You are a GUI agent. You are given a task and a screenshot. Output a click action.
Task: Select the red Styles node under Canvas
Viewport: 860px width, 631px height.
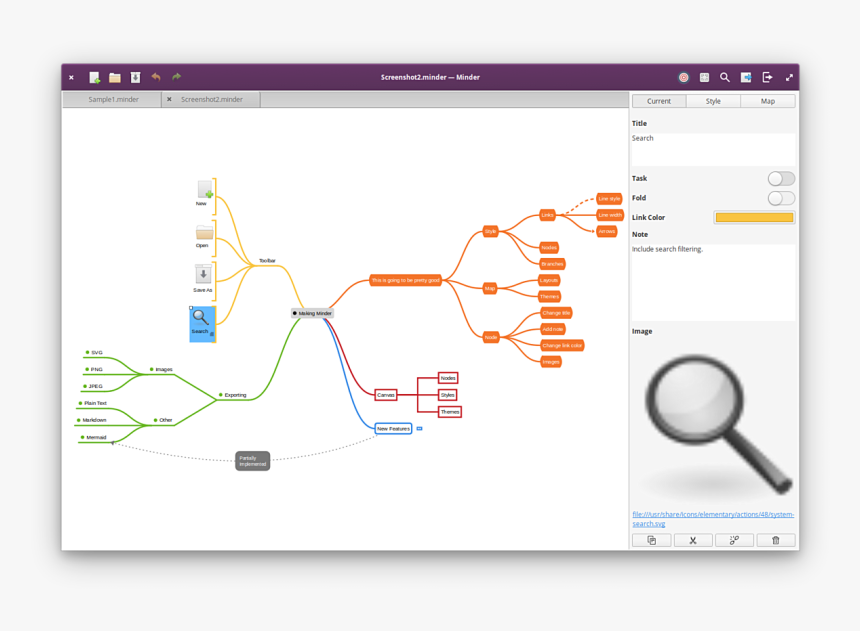click(x=448, y=395)
